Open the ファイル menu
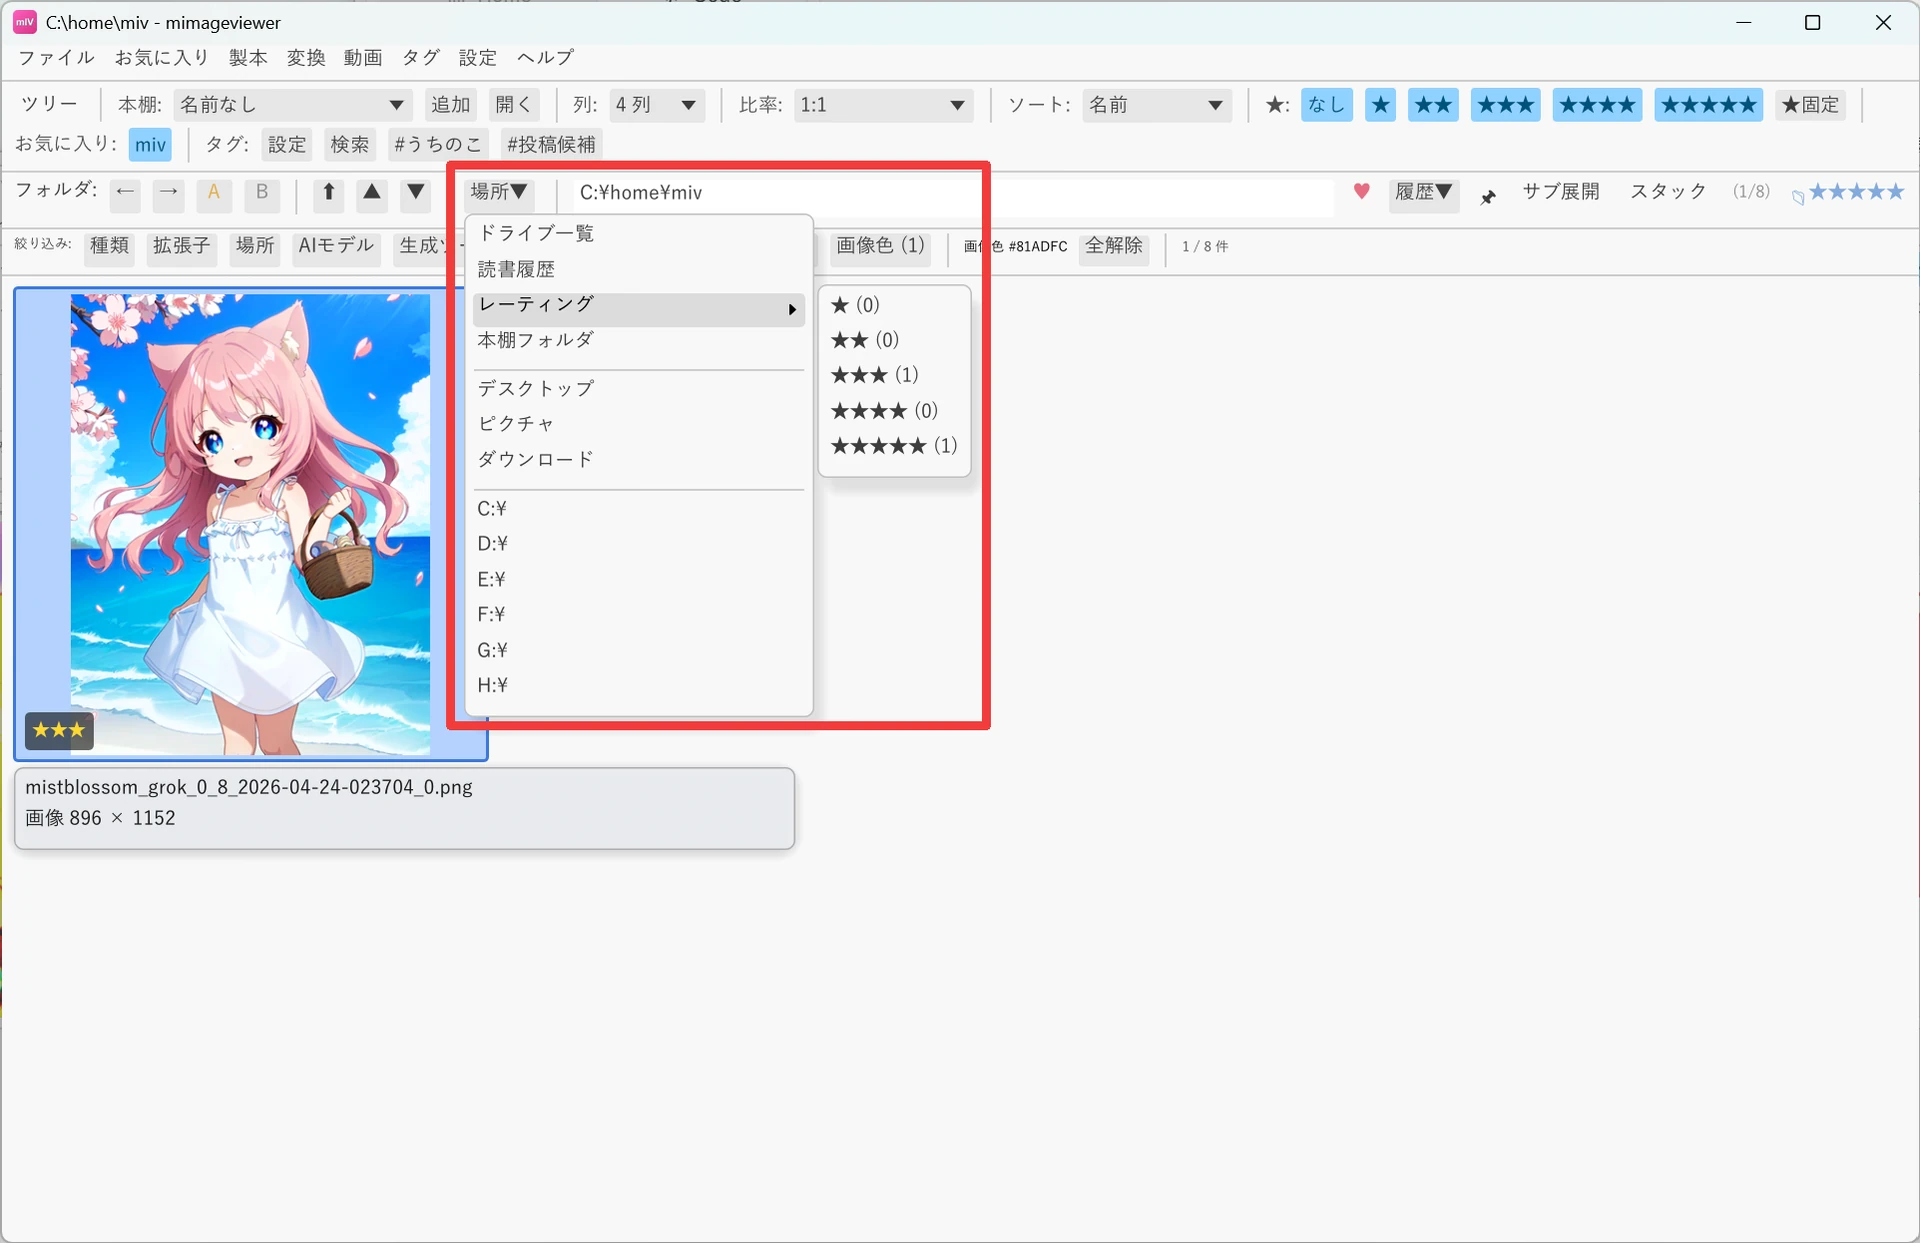 56,58
